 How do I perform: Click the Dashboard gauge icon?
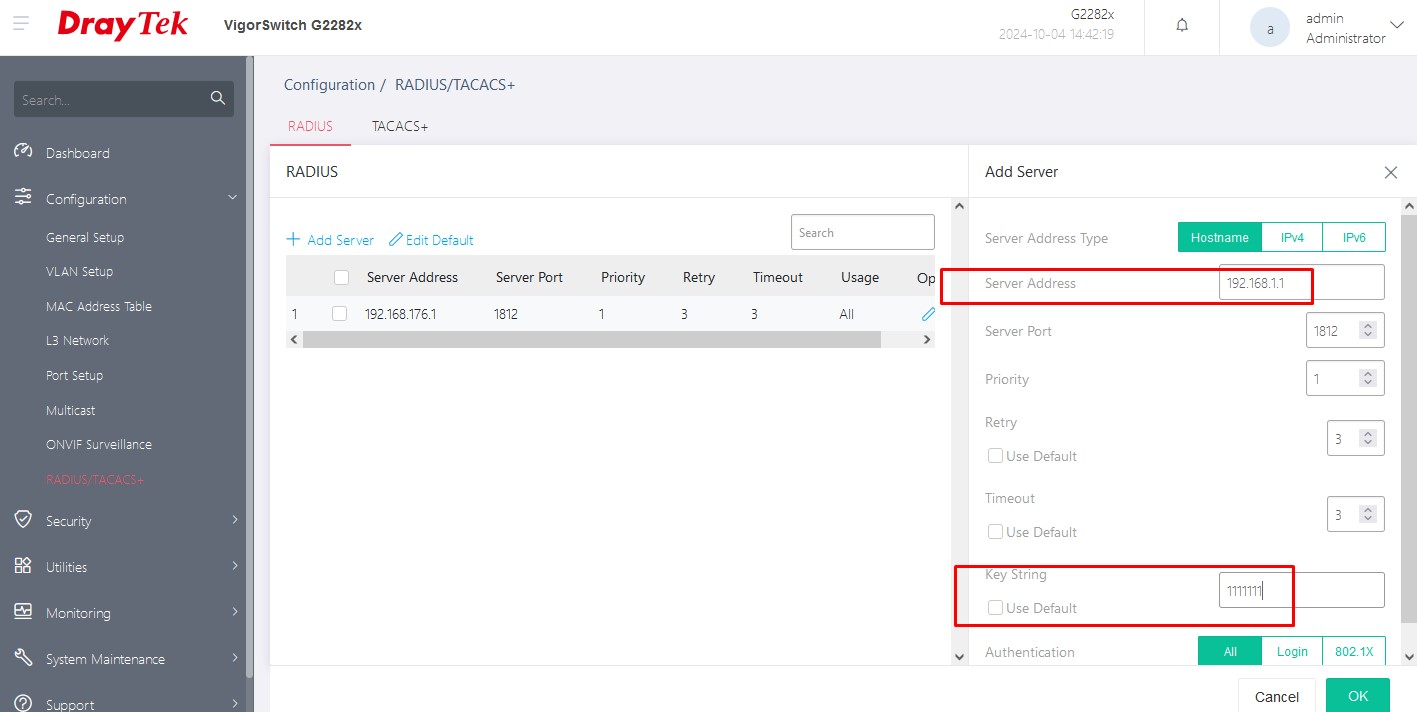coord(24,152)
